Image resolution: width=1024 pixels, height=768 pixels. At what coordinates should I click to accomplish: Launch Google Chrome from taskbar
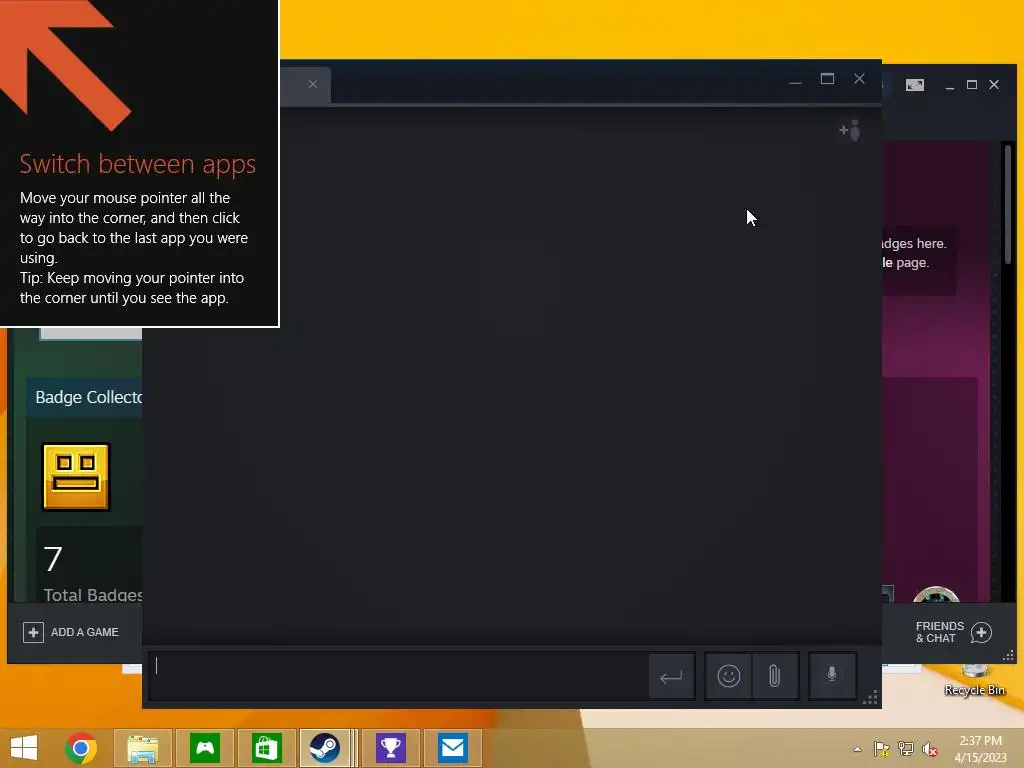pyautogui.click(x=81, y=748)
